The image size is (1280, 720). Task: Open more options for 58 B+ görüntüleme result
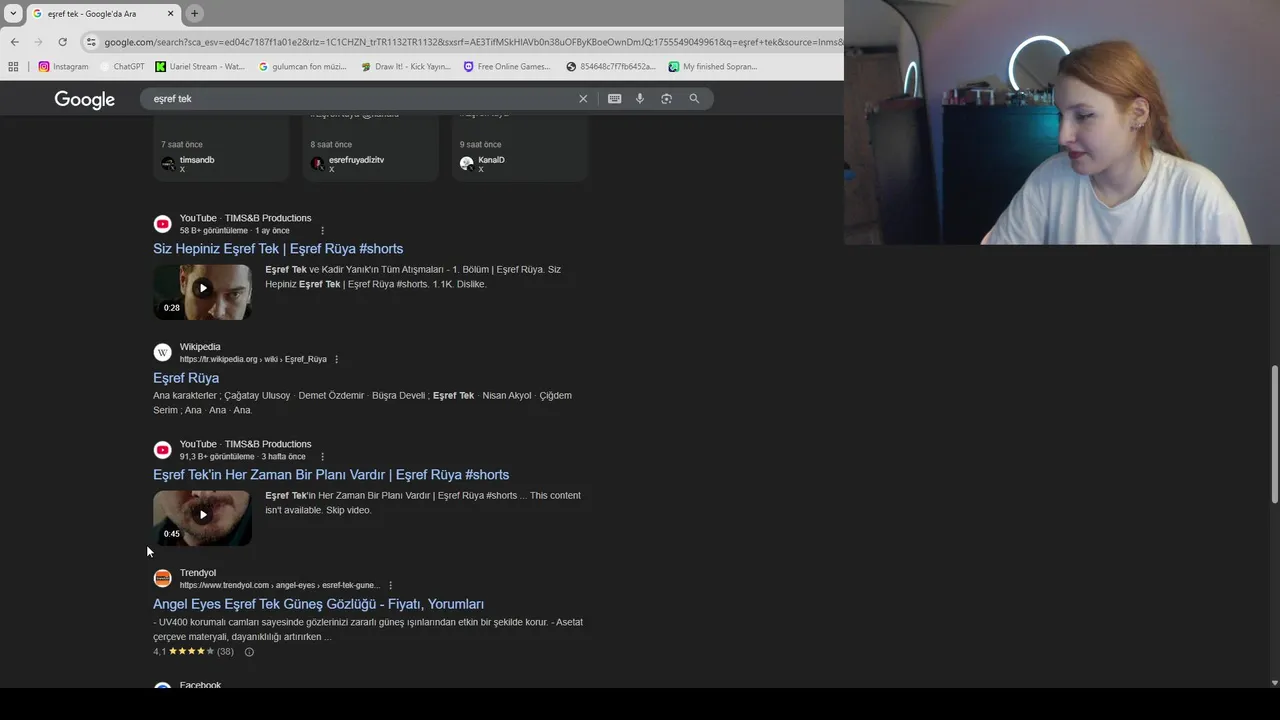coord(322,231)
